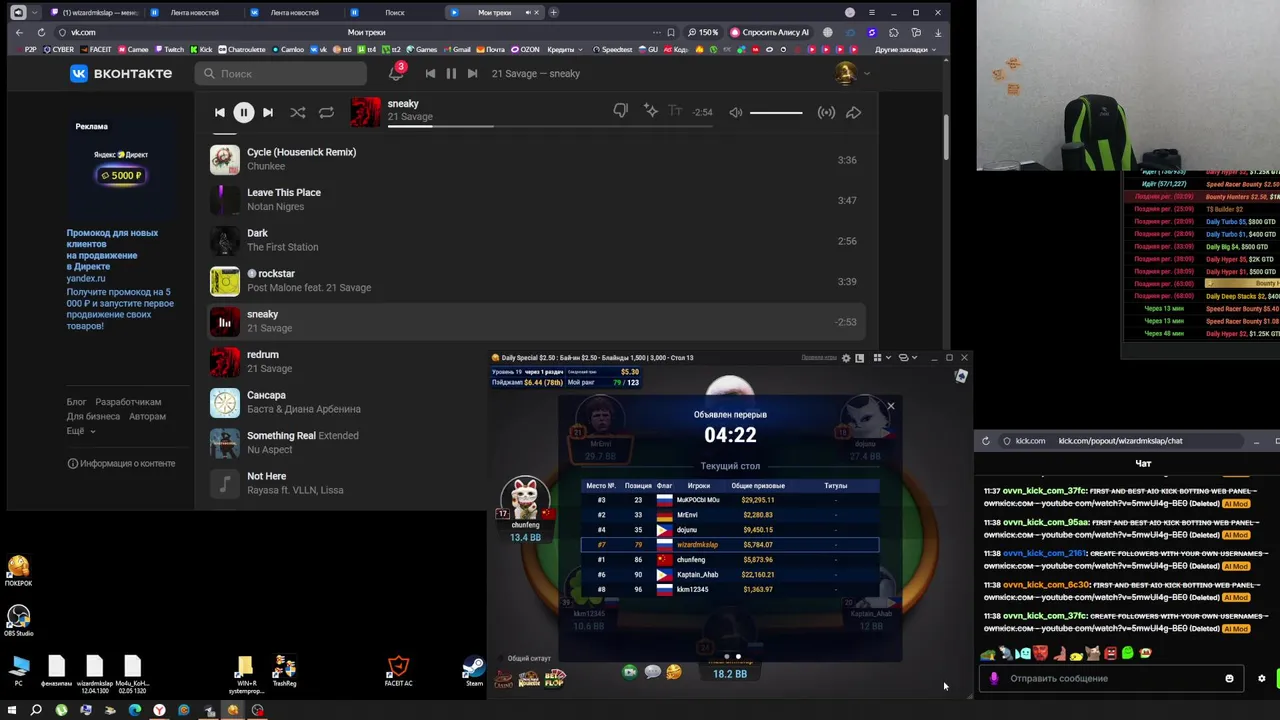Image resolution: width=1280 pixels, height=720 pixels.
Task: Click the Dark track album cover
Action: (225, 241)
